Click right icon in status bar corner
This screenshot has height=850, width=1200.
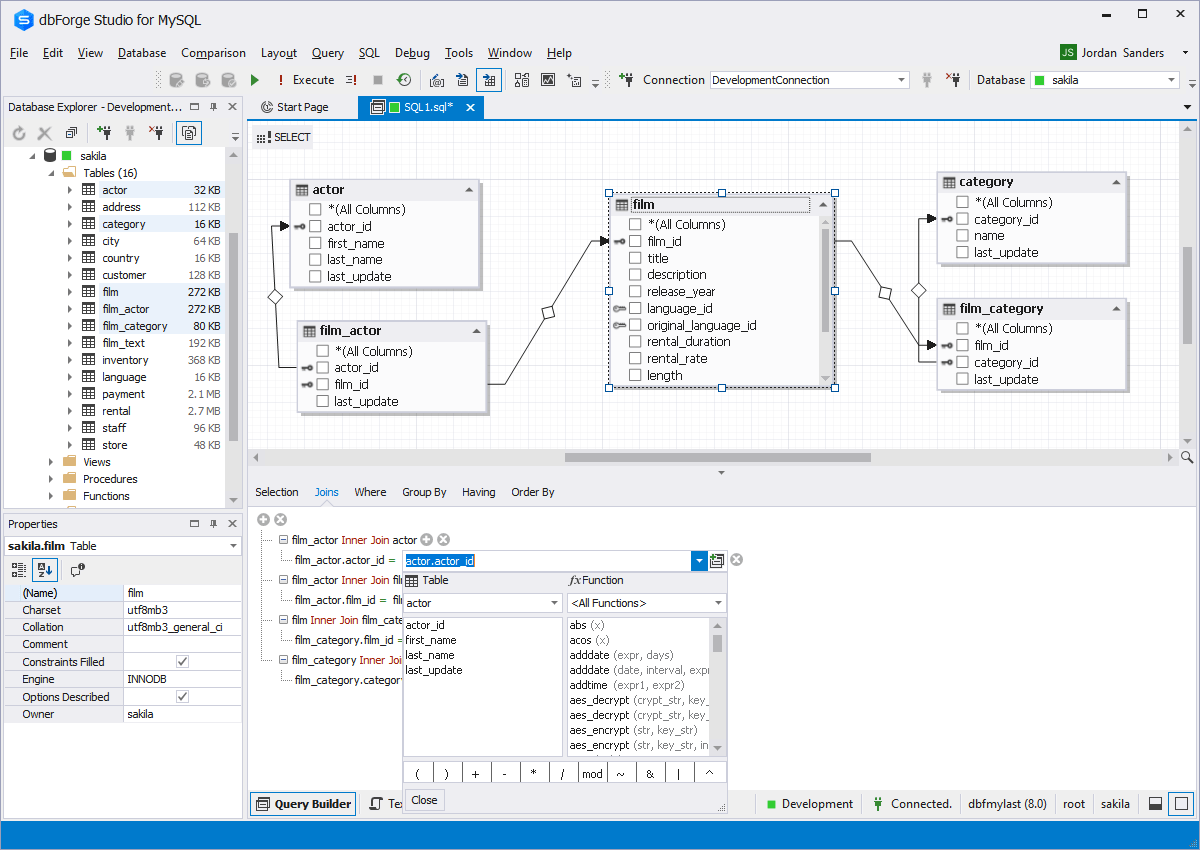tap(1181, 804)
